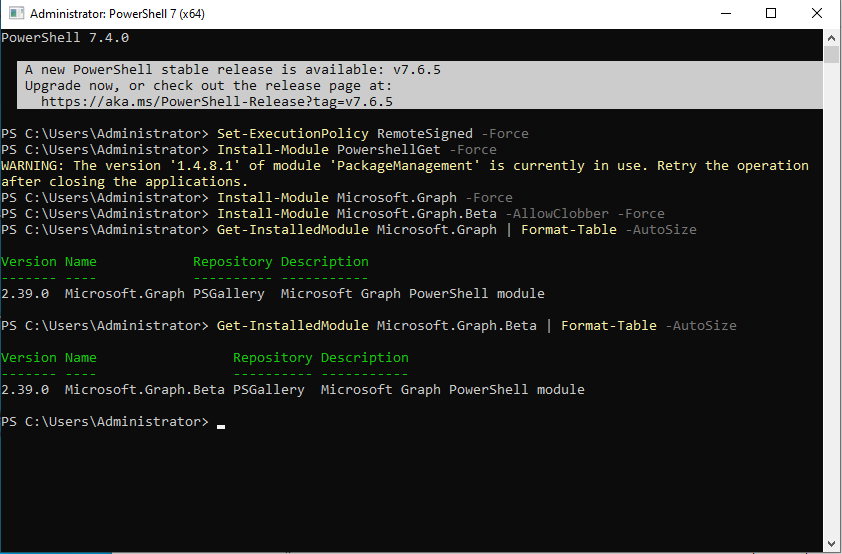
Task: Click the '-AllowClobber' parameter text
Action: click(x=557, y=214)
